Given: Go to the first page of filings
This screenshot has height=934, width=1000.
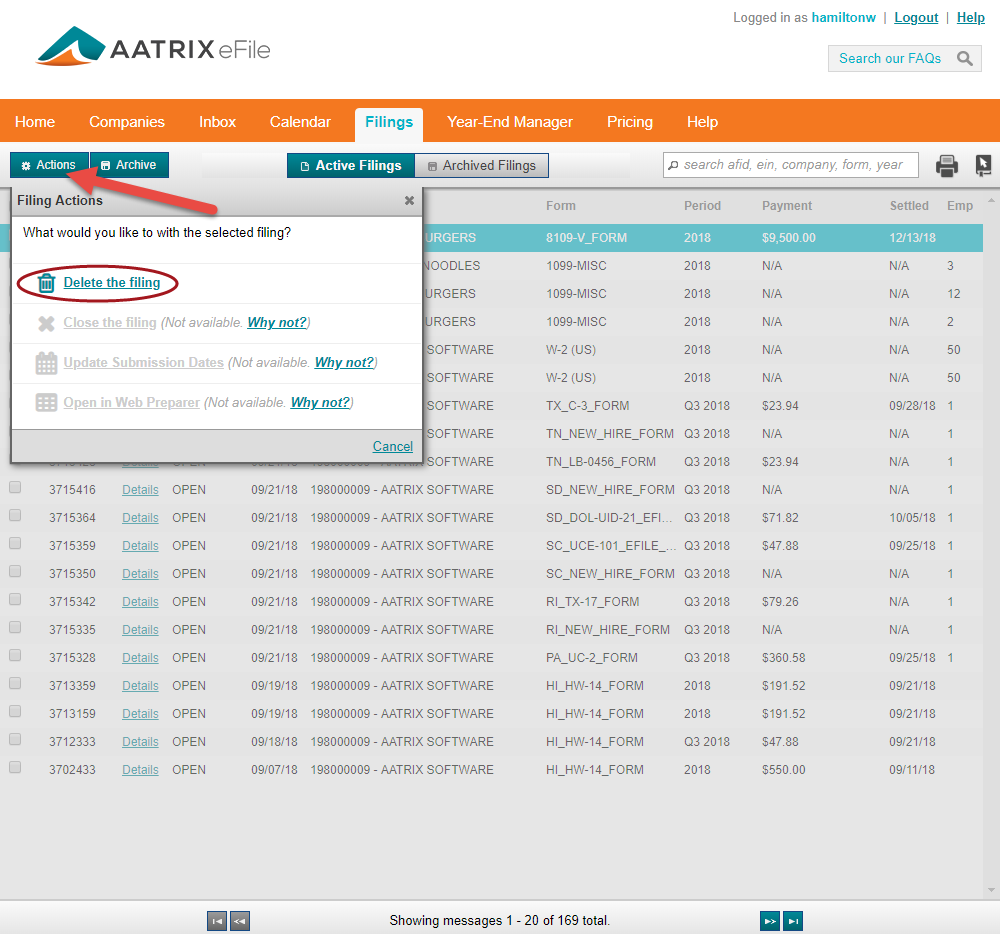Looking at the screenshot, I should click(x=217, y=921).
